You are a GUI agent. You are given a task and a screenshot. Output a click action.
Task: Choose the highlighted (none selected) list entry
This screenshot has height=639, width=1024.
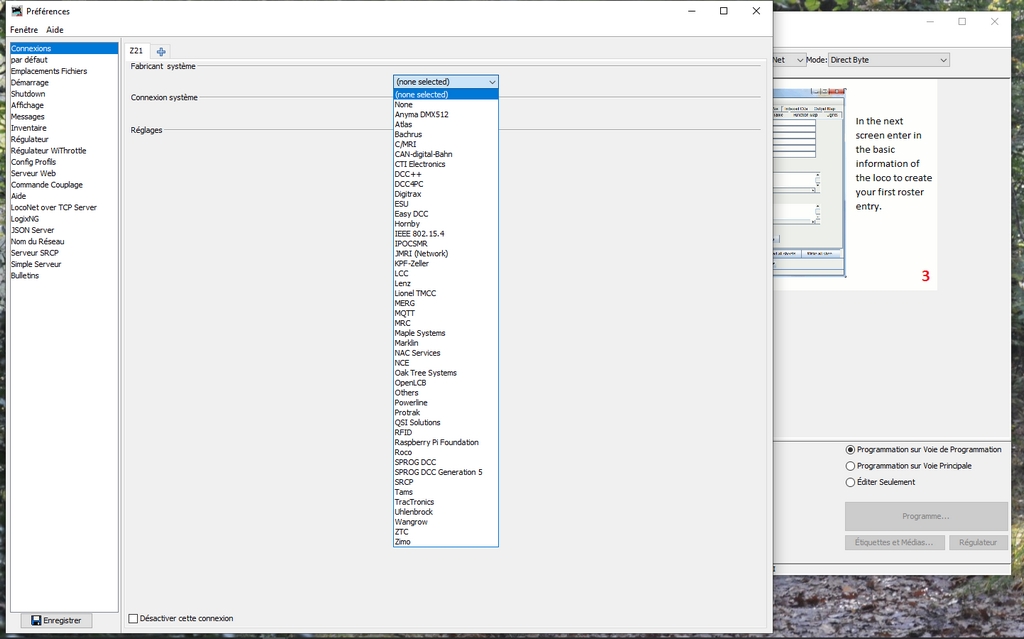coord(445,95)
